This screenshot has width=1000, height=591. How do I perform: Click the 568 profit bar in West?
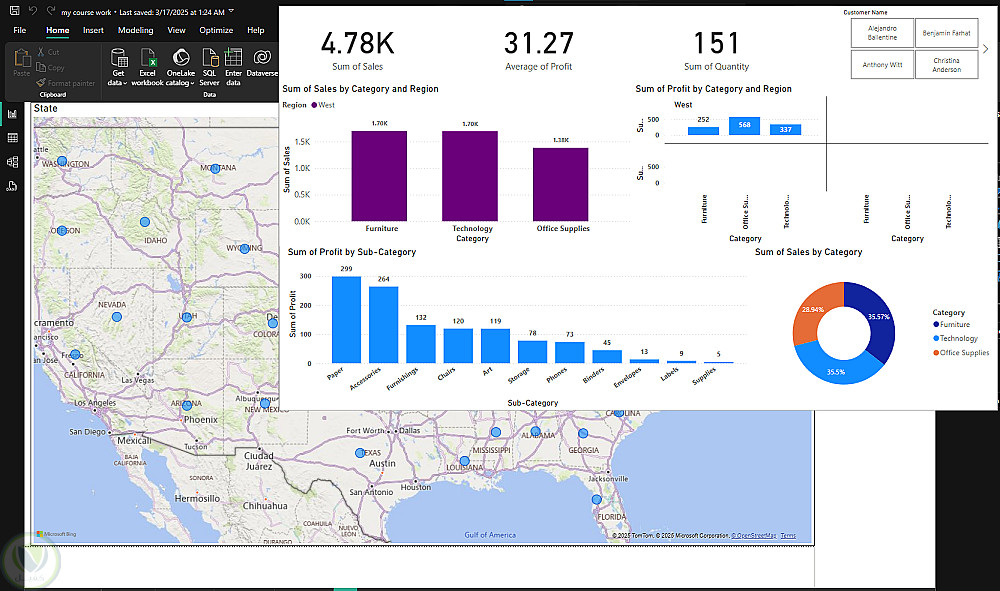744,126
